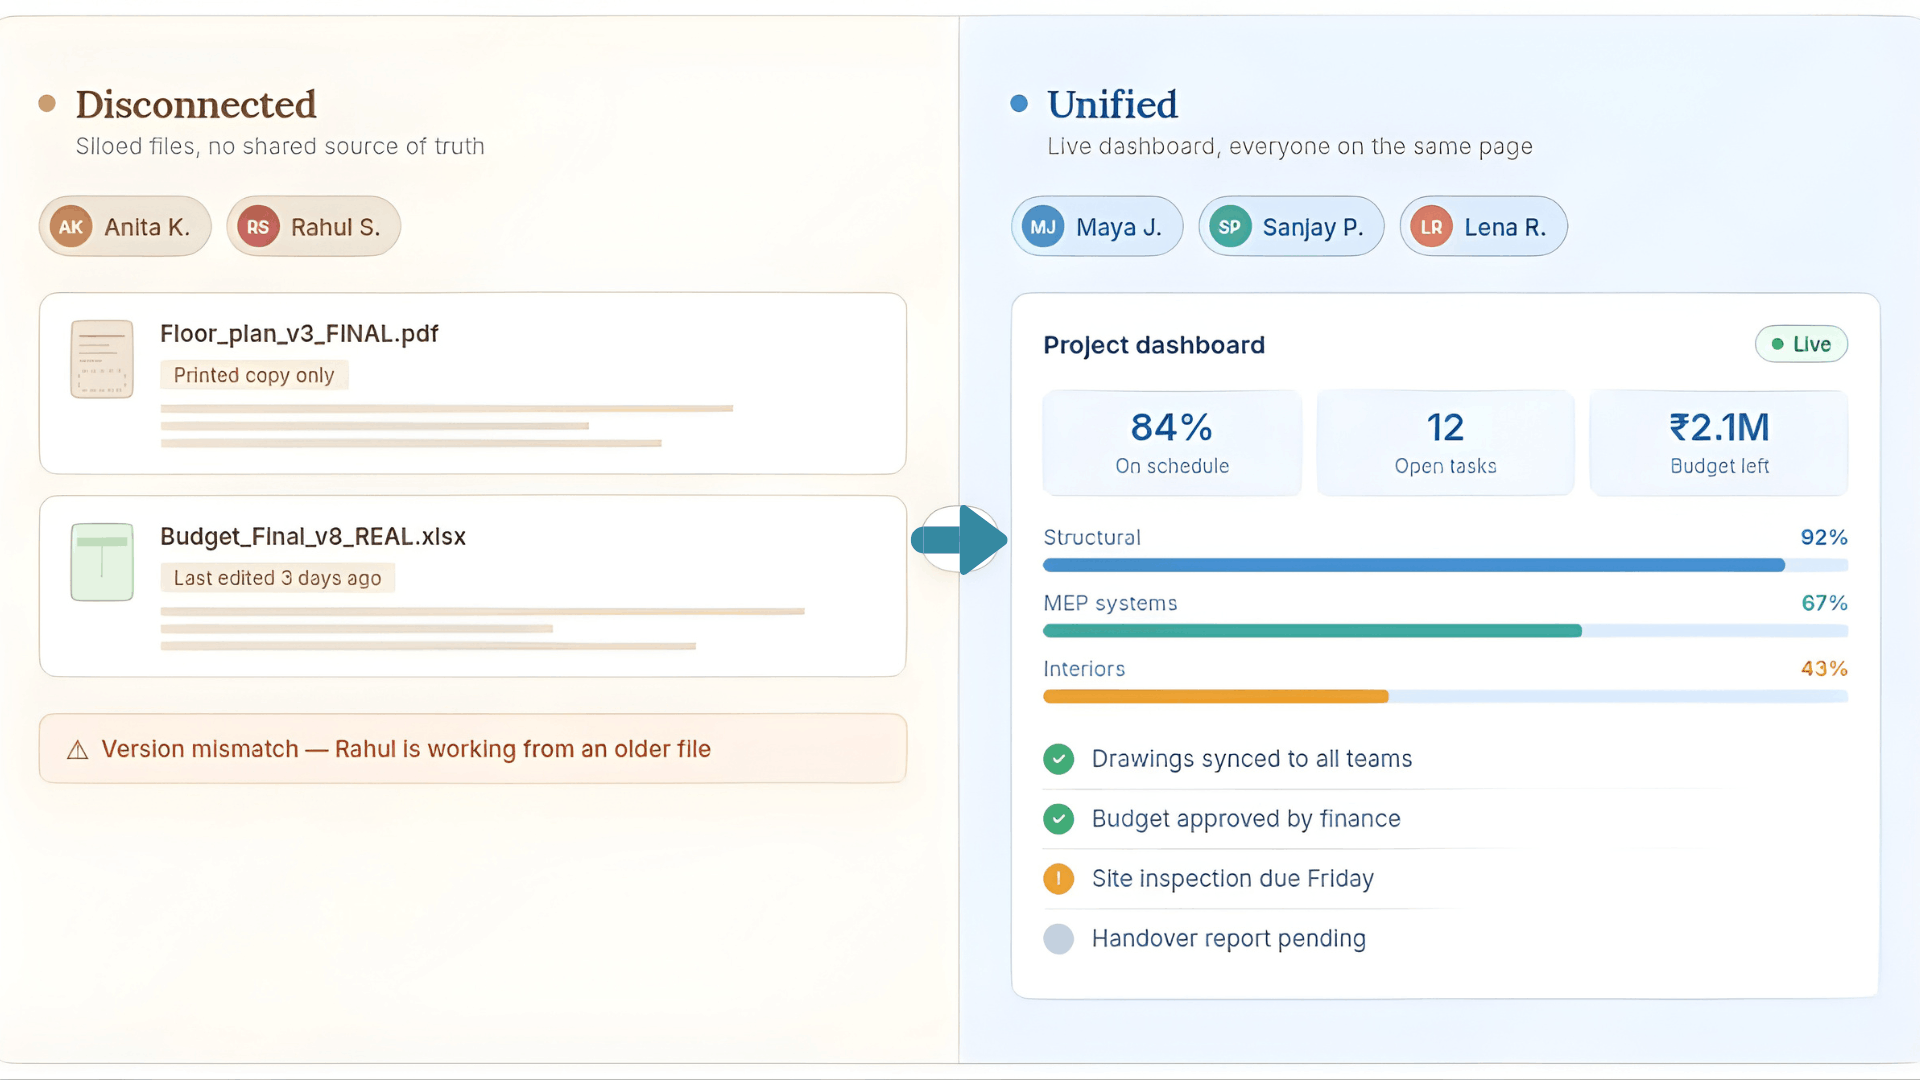Screen dimensions: 1920x1080
Task: Click the Budget_Final_v8_REAL.xlsx spreadsheet icon
Action: click(101, 562)
